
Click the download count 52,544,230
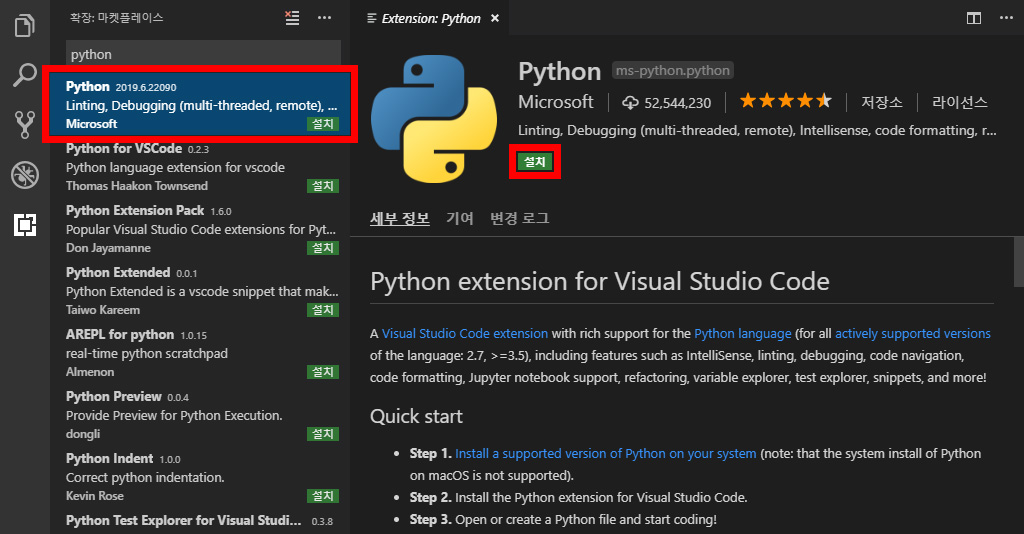pos(666,102)
